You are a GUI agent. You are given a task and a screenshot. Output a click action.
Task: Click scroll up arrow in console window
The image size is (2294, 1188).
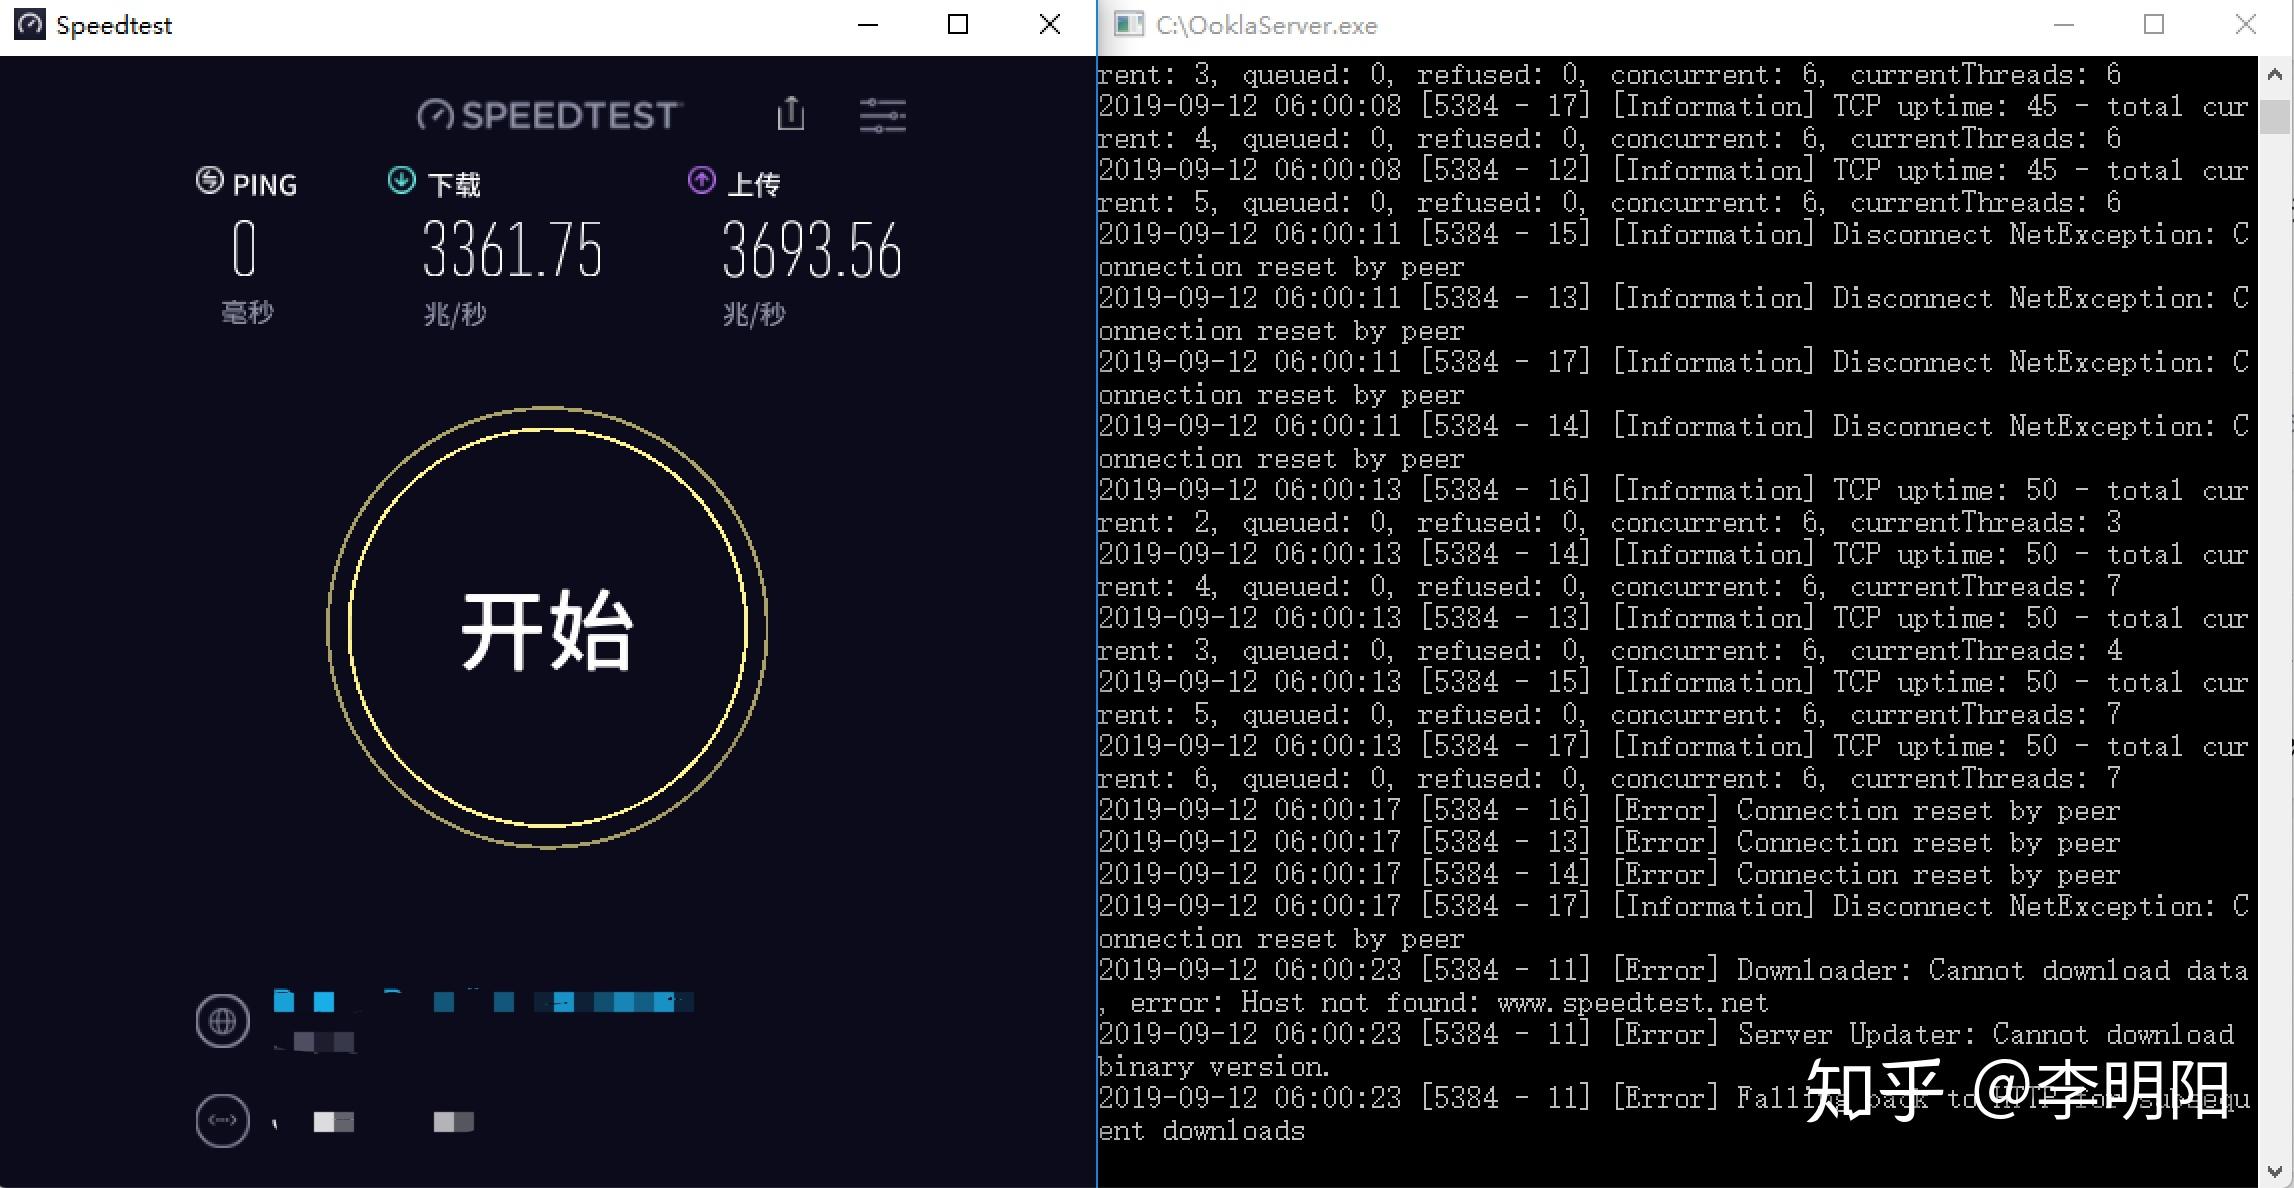coord(2275,74)
